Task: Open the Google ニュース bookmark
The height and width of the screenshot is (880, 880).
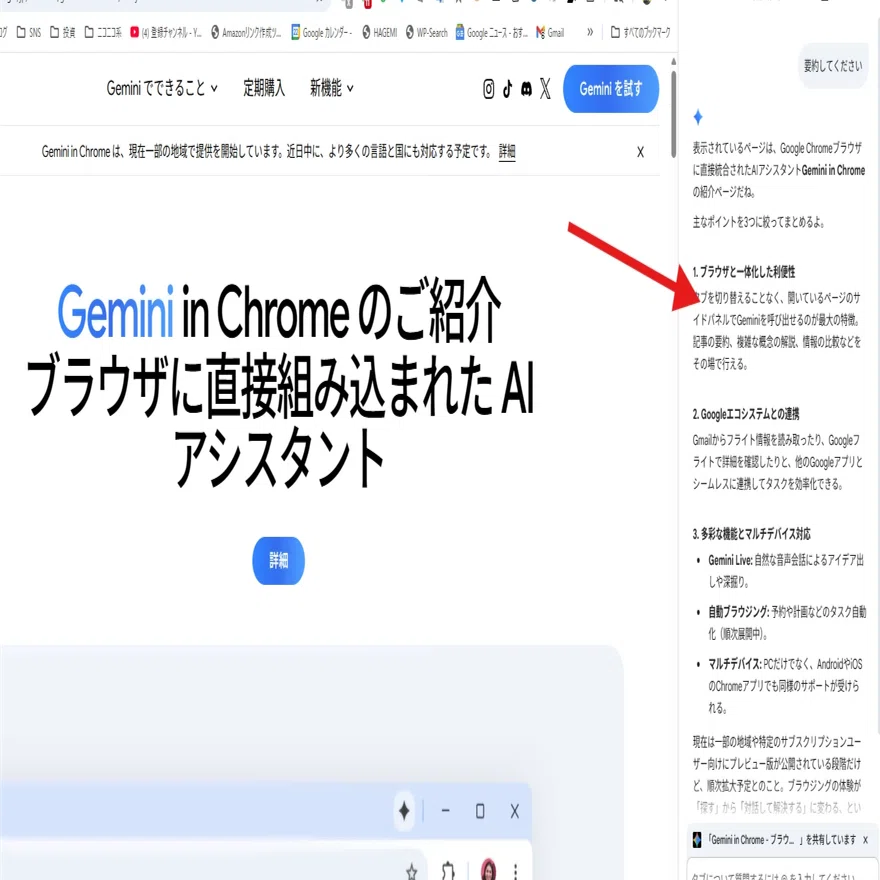Action: 492,33
